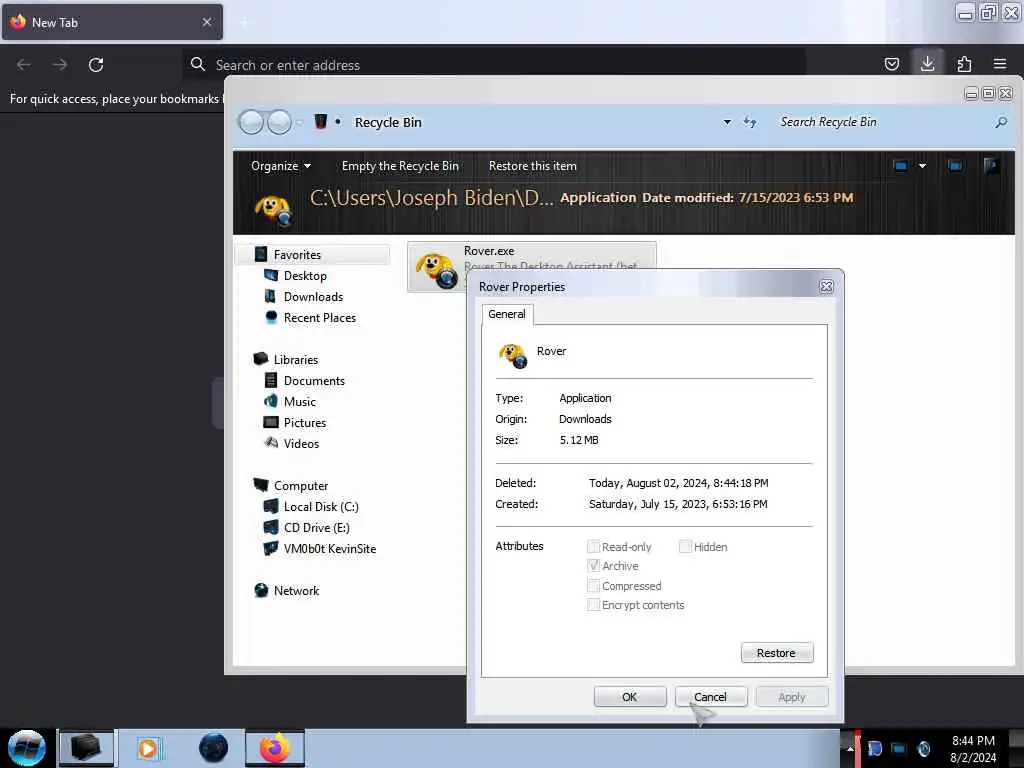Open Desktop in Favorites
The image size is (1024, 768).
(305, 276)
